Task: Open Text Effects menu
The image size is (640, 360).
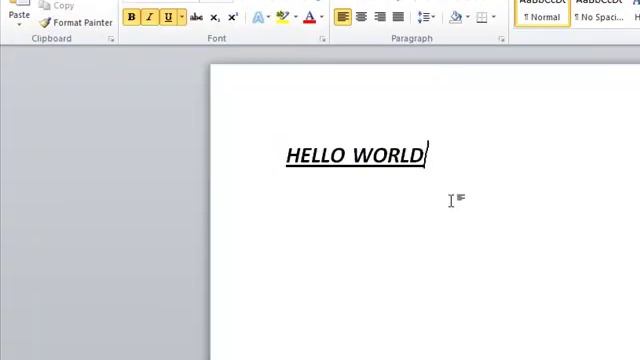Action: [x=258, y=17]
